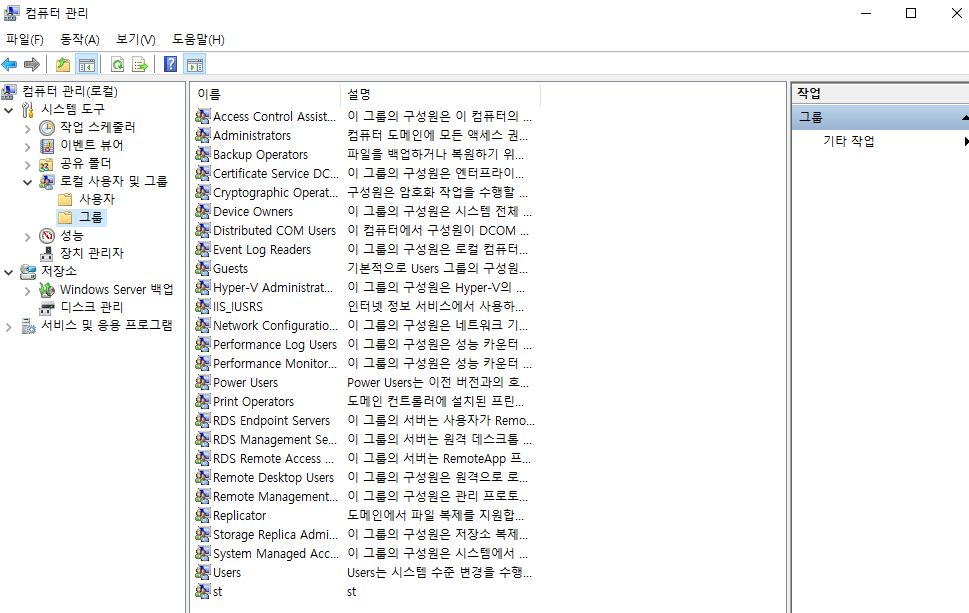Image resolution: width=969 pixels, height=613 pixels.
Task: Sort the list by the 설명 column header
Action: tap(440, 94)
